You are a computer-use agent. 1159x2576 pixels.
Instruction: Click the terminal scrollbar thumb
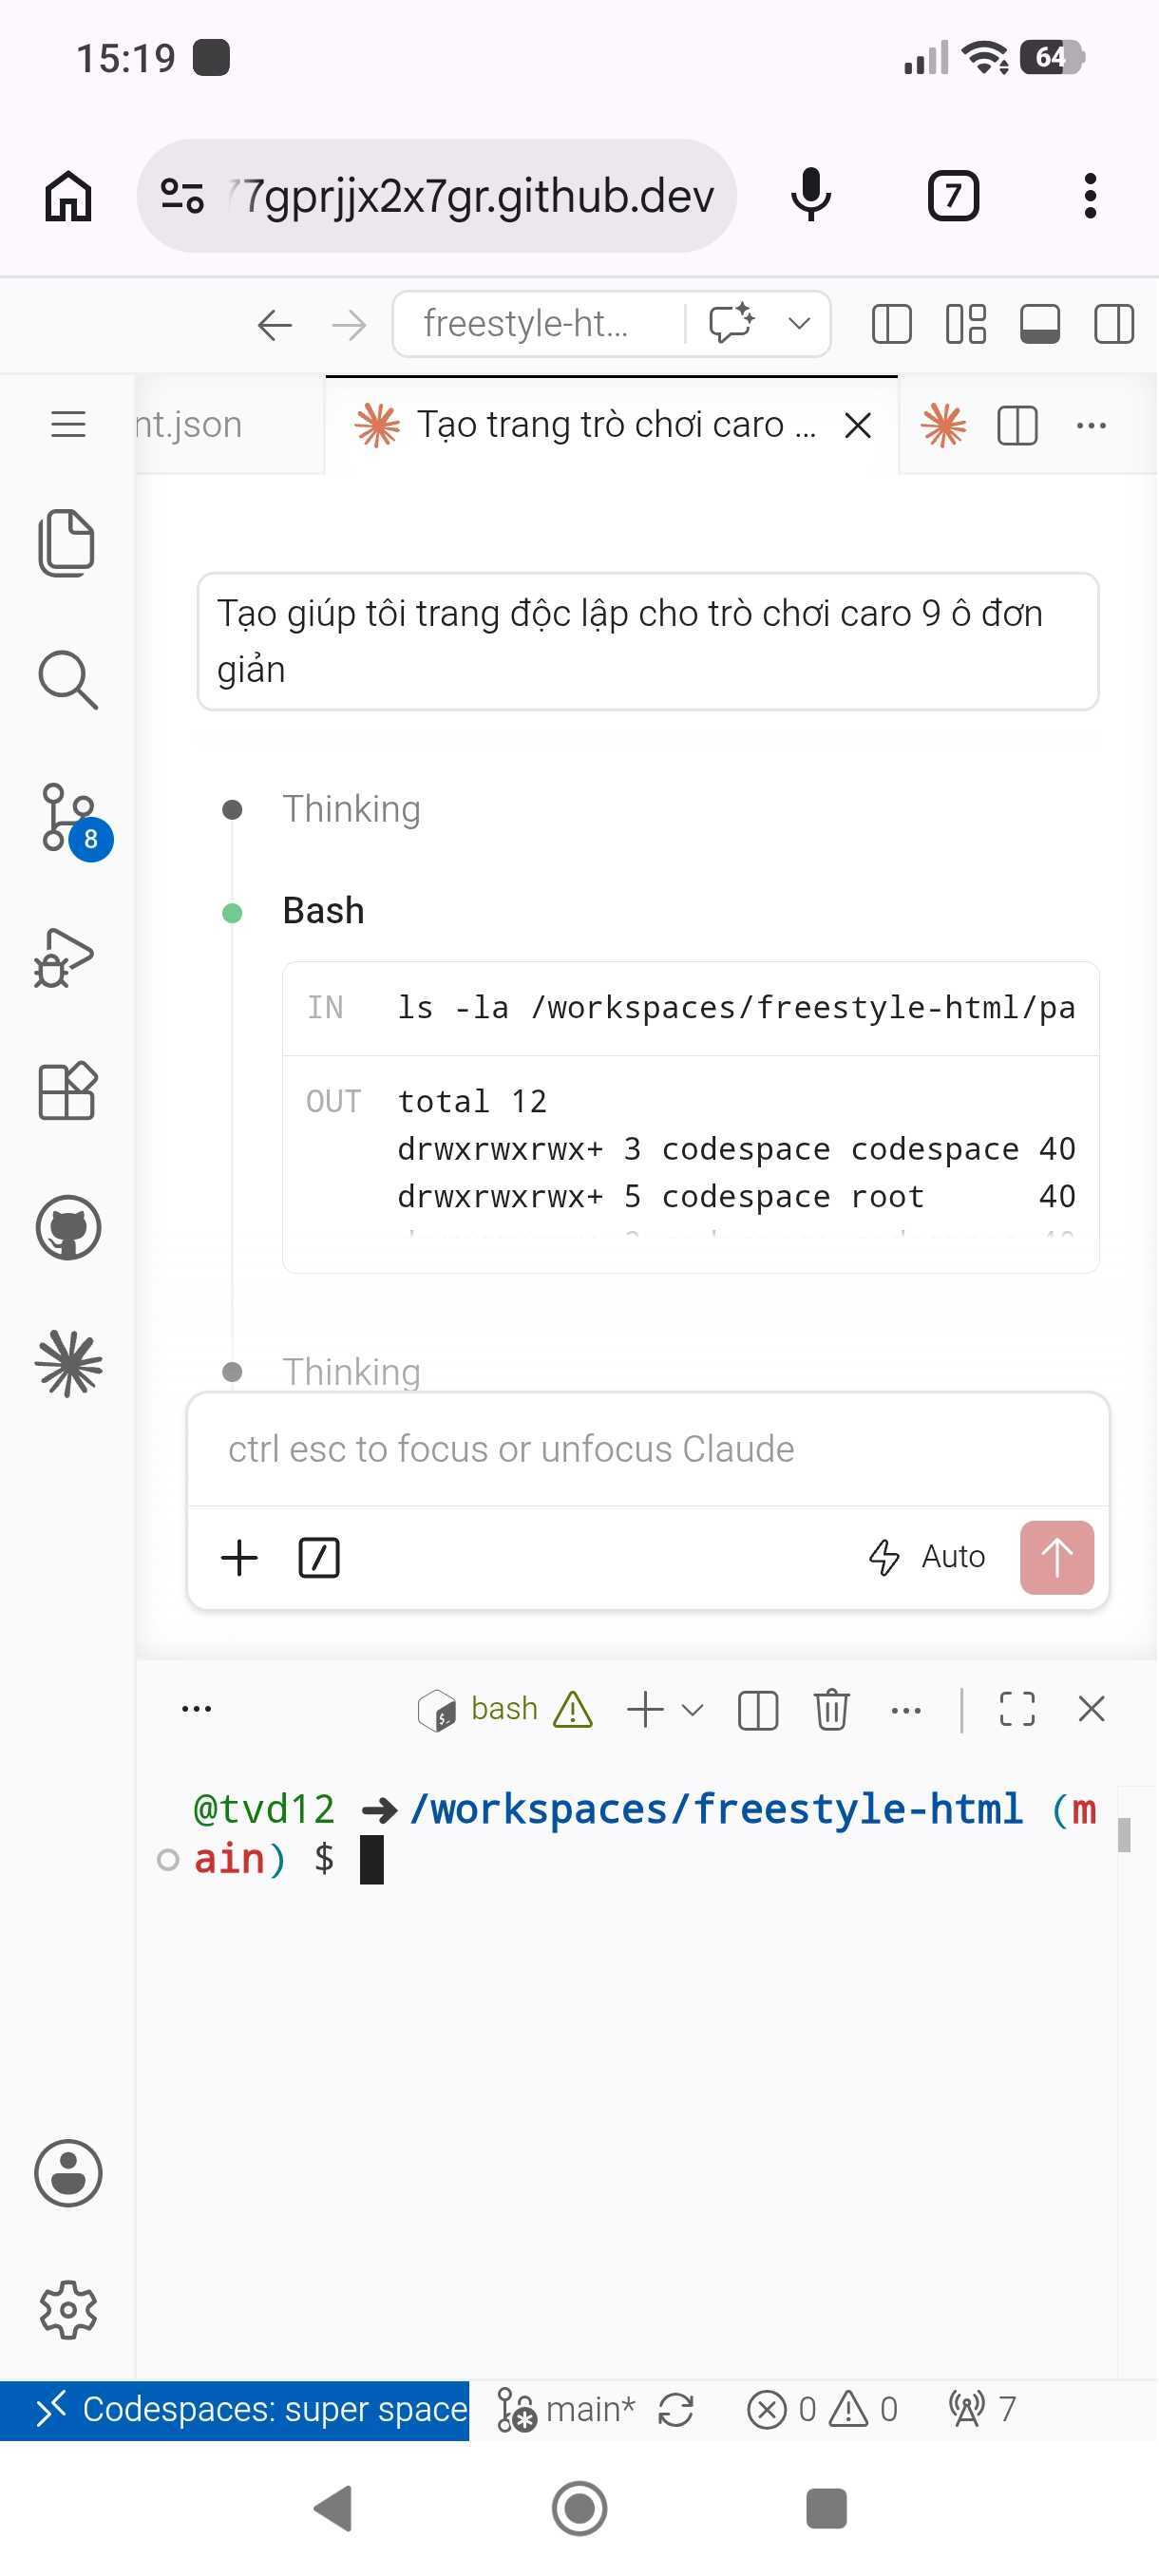pyautogui.click(x=1124, y=1835)
